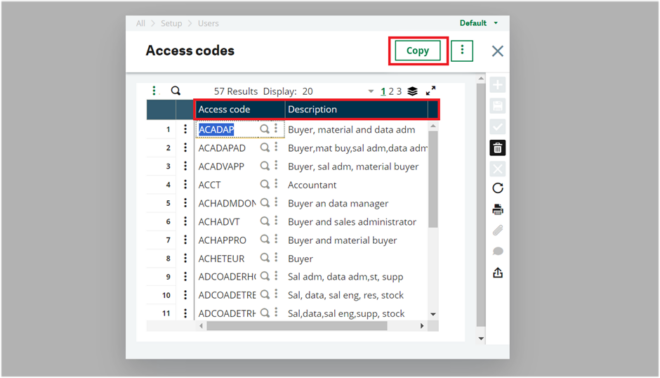
Task: Open row 10 line actions menu
Action: [x=185, y=295]
